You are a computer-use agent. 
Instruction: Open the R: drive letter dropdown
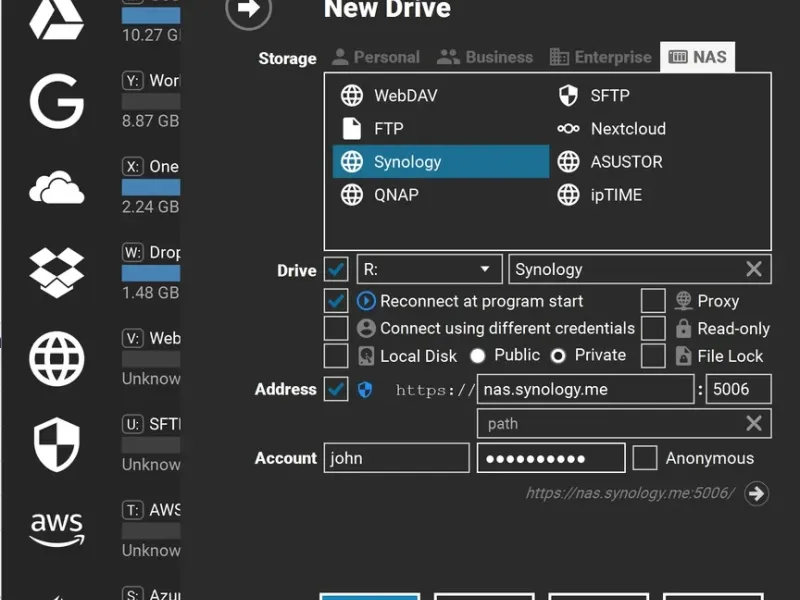[430, 269]
